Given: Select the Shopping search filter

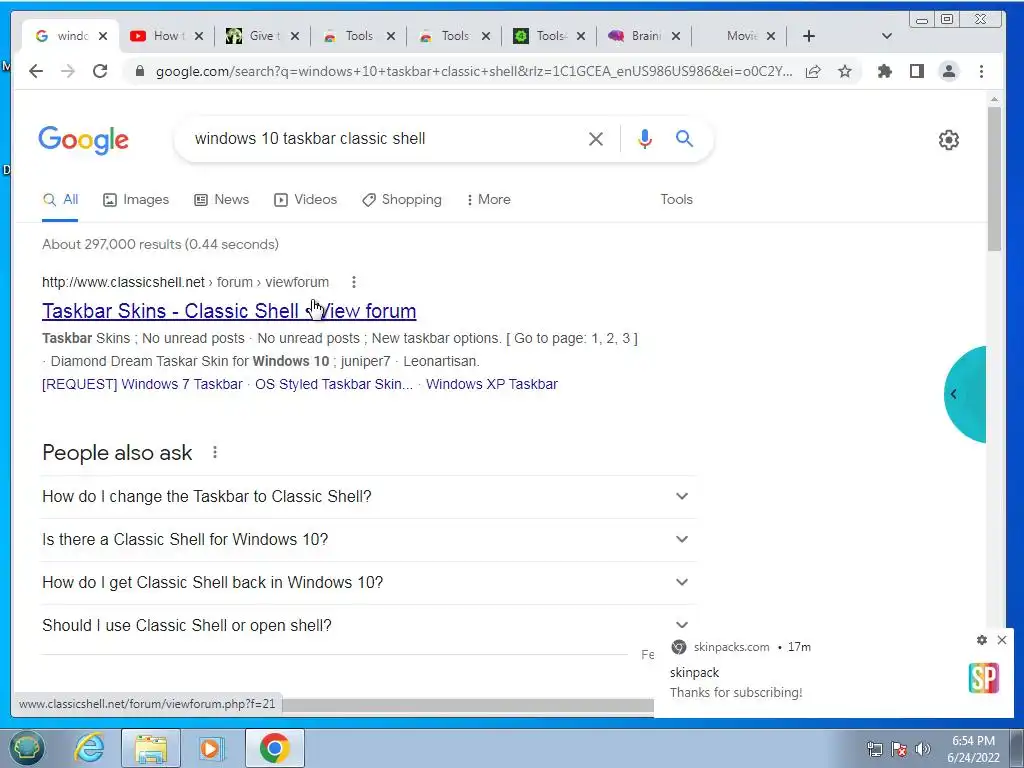Looking at the screenshot, I should [402, 199].
